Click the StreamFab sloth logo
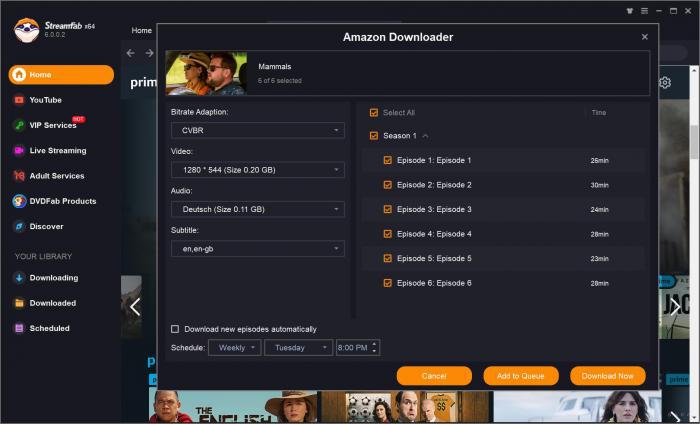 click(26, 30)
